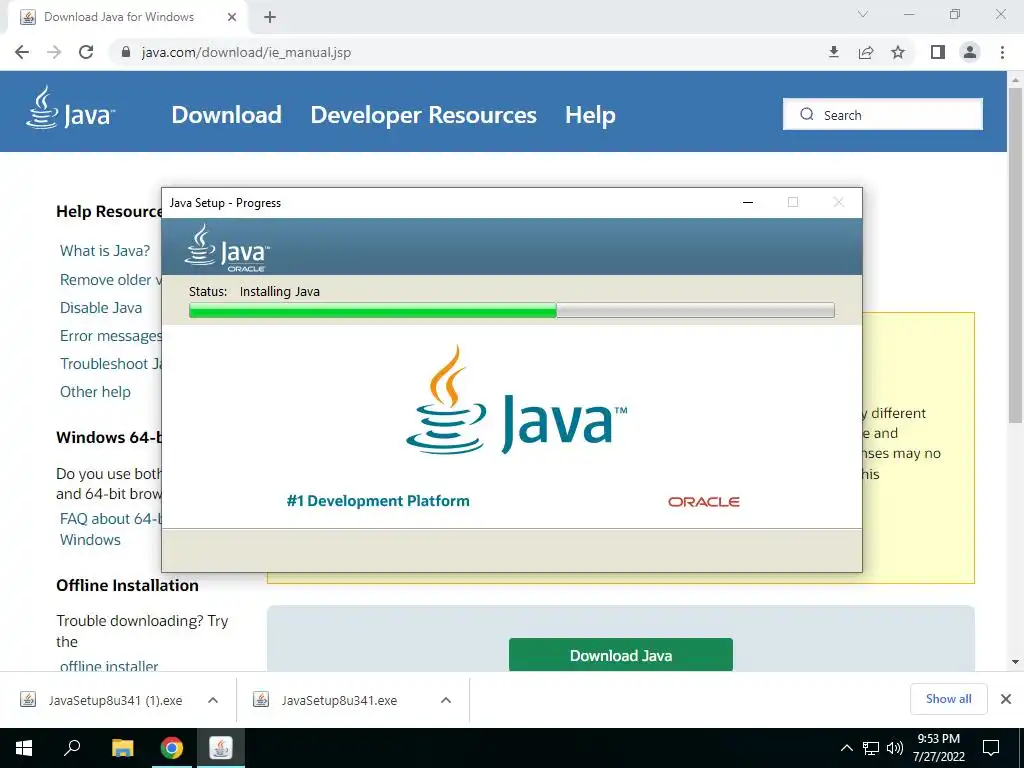Open the Download menu on the Java site
Image resolution: width=1024 pixels, height=768 pixels.
pos(227,115)
